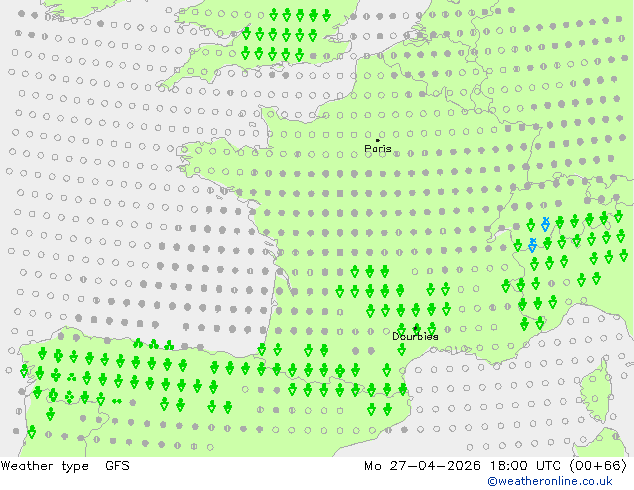Open the weatheronline.co.uk copyright link

(x=550, y=481)
